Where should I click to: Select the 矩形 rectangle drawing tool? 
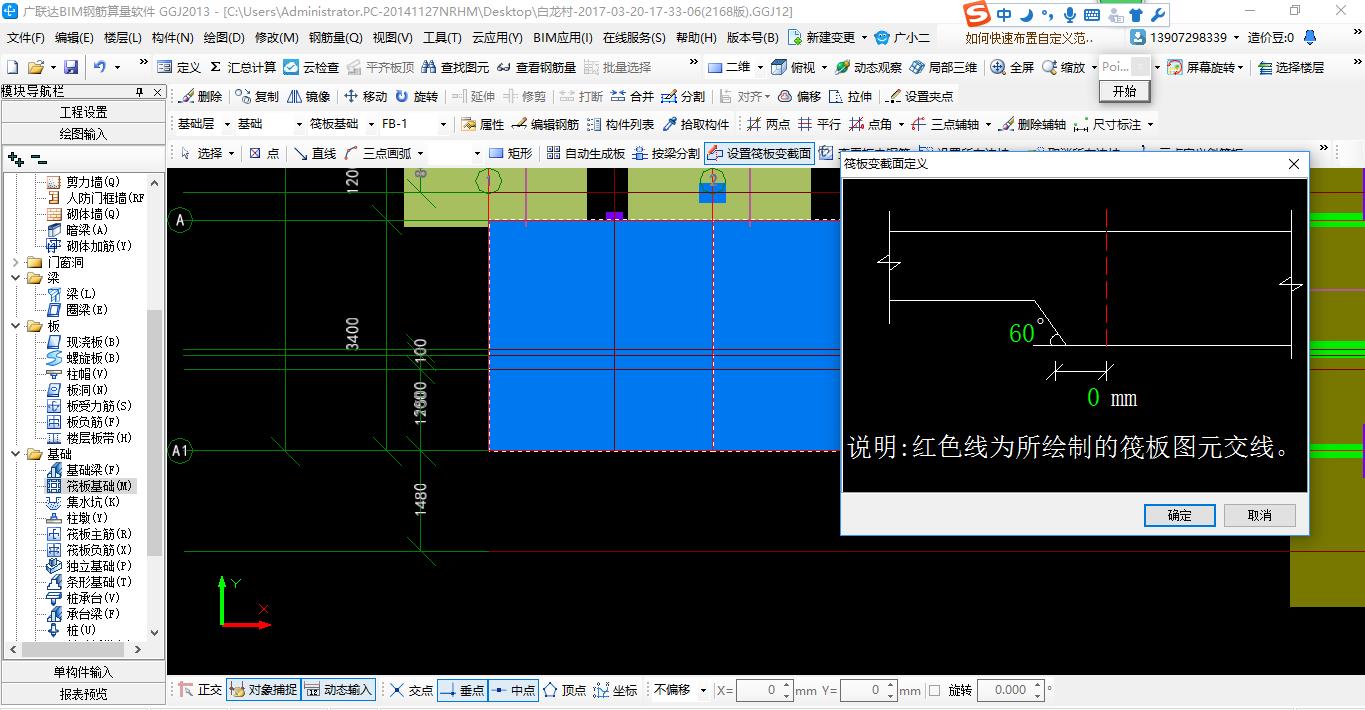point(511,153)
